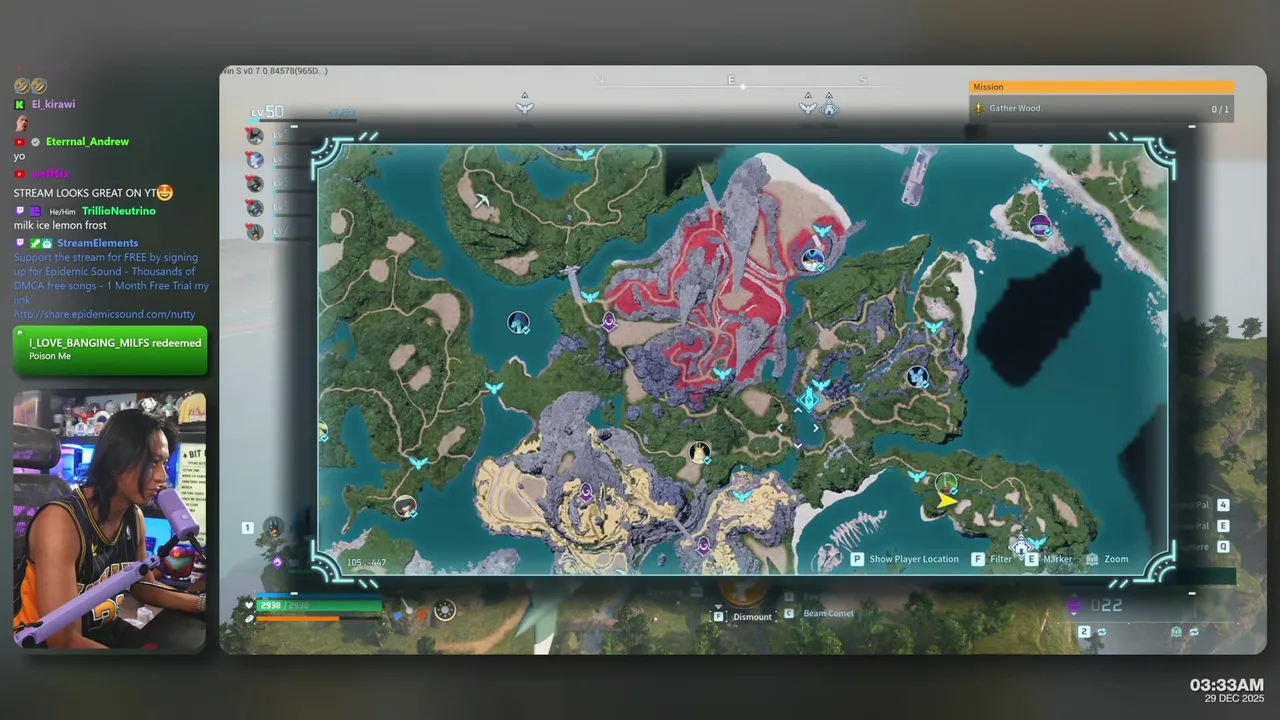Open the map Filter option
Viewport: 1280px width, 720px height.
pos(1001,559)
